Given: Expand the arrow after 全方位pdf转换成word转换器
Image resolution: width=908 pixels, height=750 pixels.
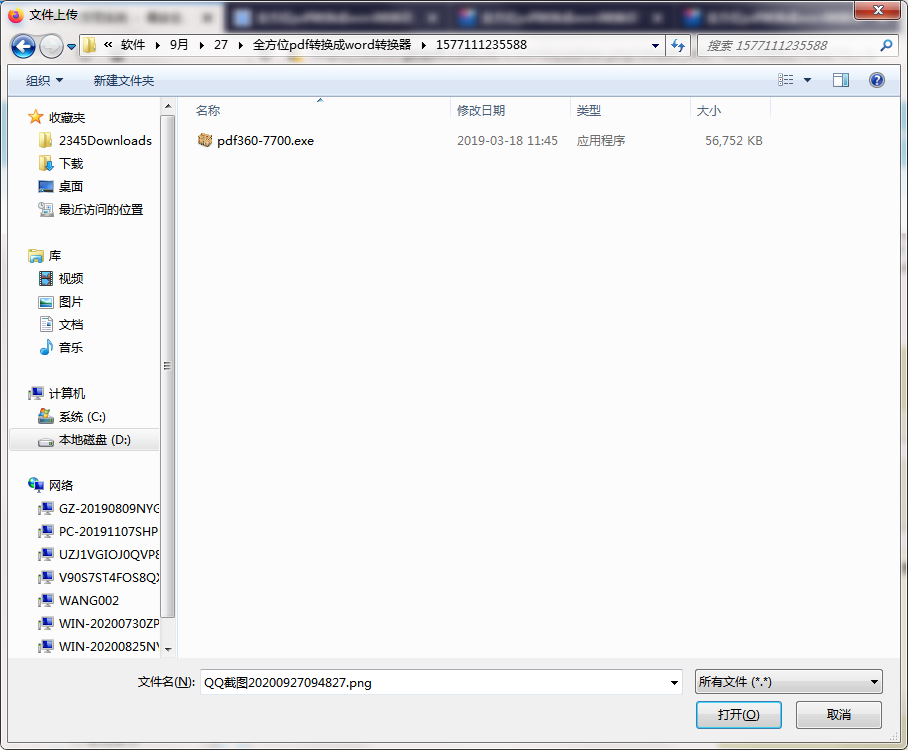Looking at the screenshot, I should click(x=424, y=45).
